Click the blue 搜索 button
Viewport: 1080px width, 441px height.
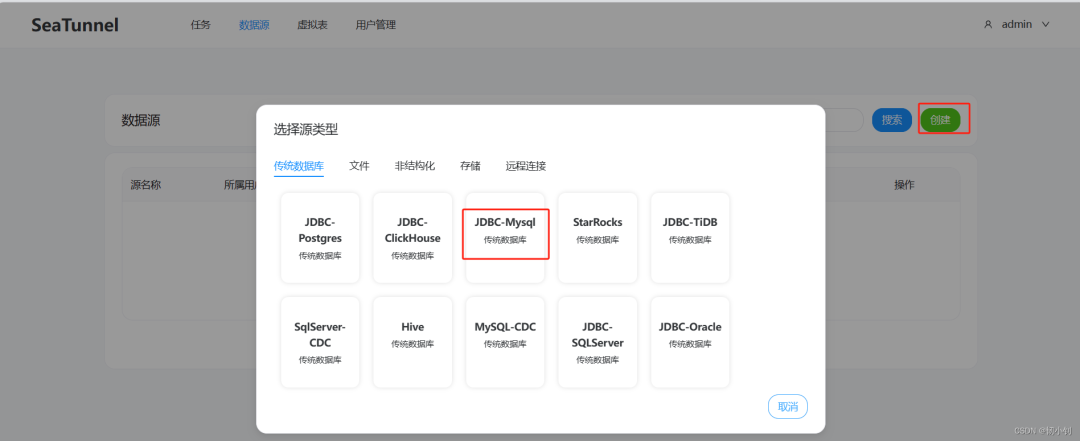coord(892,120)
